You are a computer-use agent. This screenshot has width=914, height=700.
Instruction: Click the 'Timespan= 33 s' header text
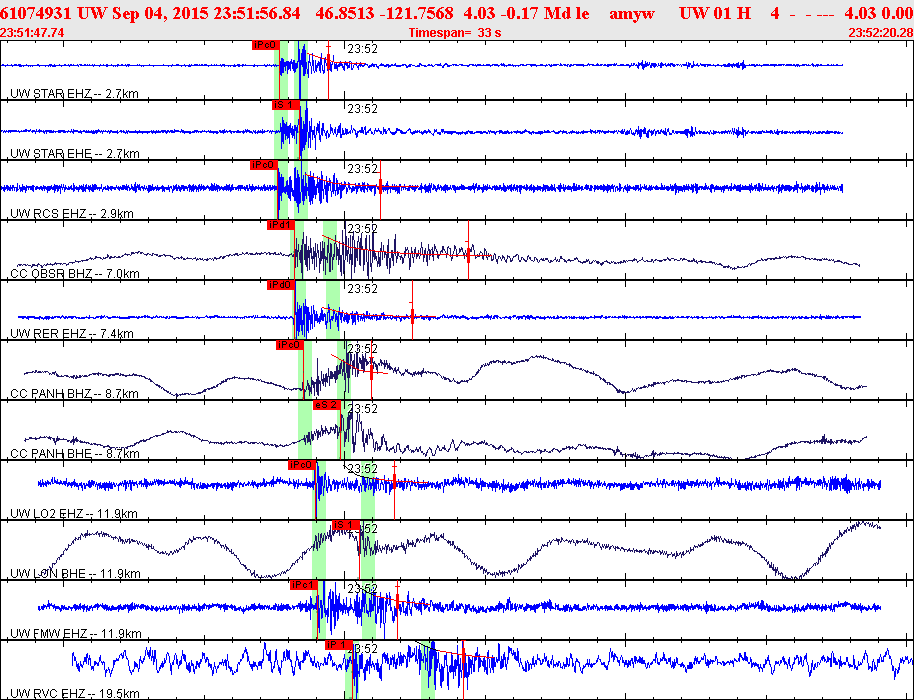(x=455, y=33)
